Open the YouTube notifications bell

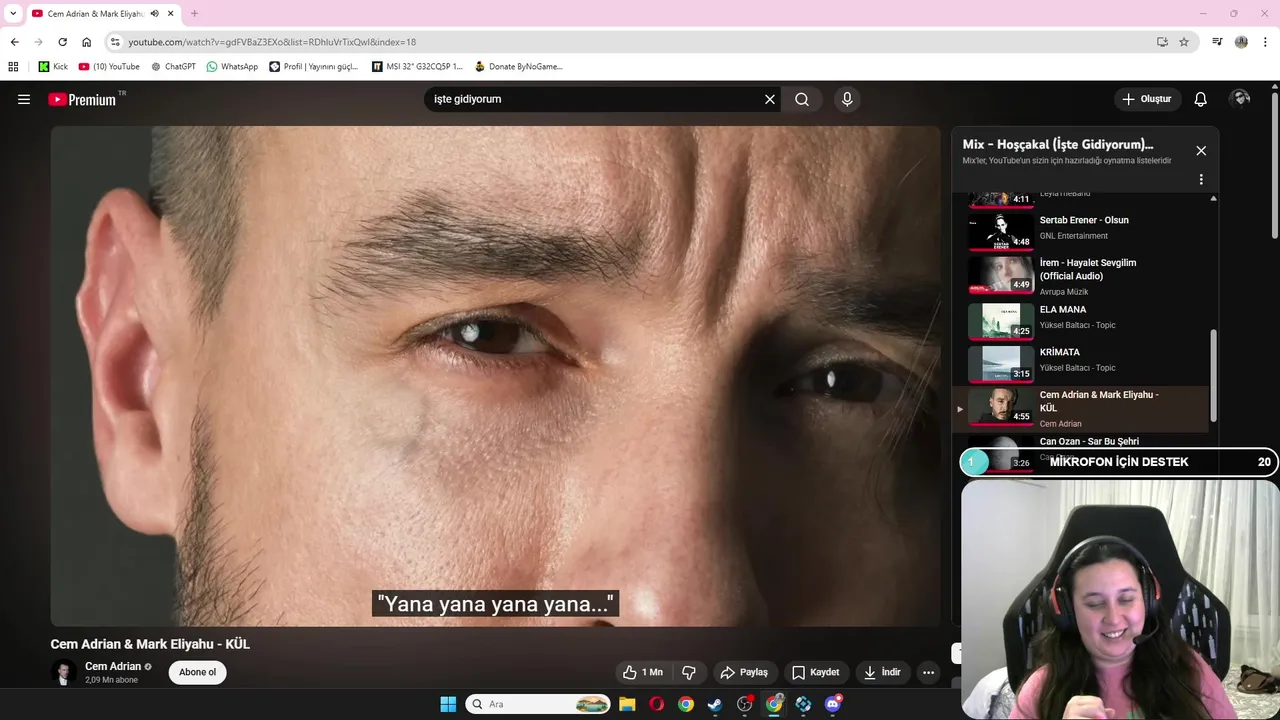pyautogui.click(x=1201, y=99)
